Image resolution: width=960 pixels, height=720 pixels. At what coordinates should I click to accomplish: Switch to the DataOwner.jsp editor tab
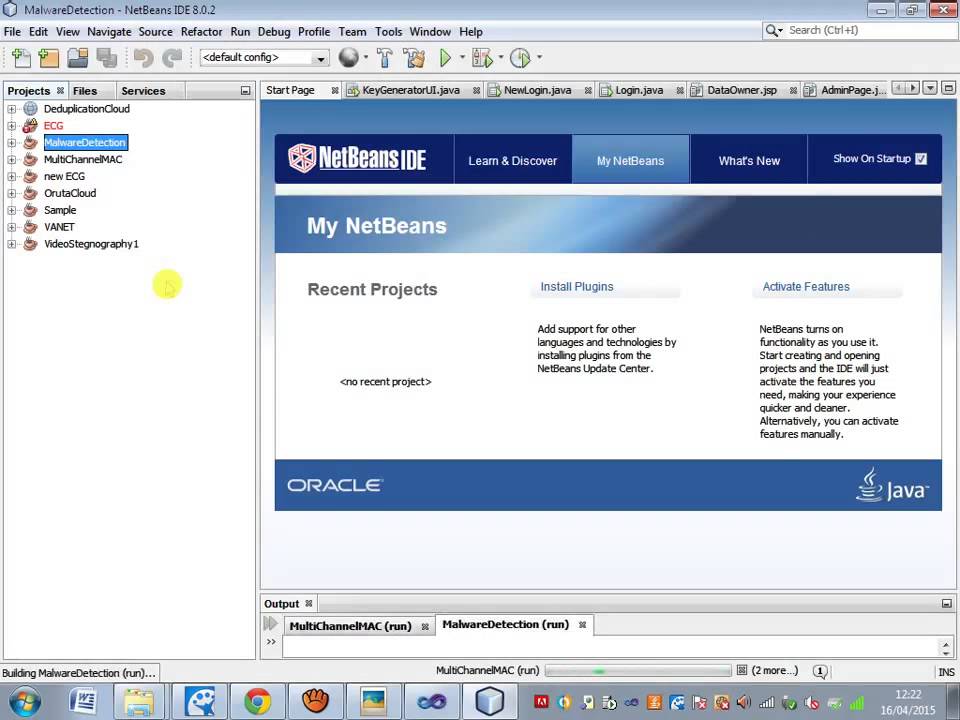[x=741, y=90]
